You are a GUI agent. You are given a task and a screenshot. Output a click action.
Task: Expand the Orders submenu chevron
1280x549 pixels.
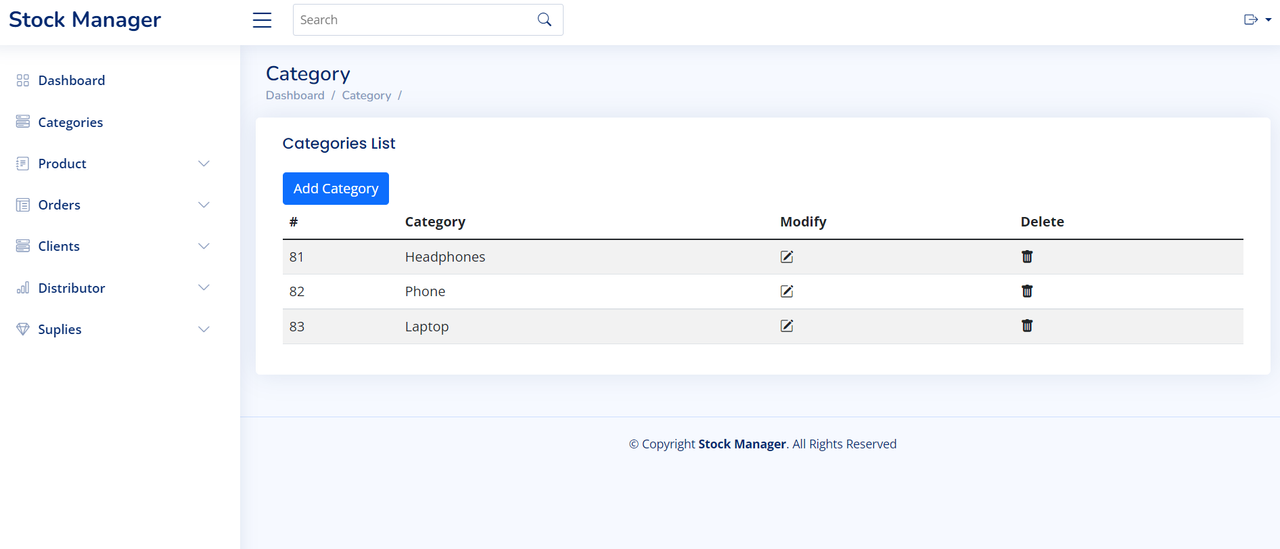[x=204, y=205]
